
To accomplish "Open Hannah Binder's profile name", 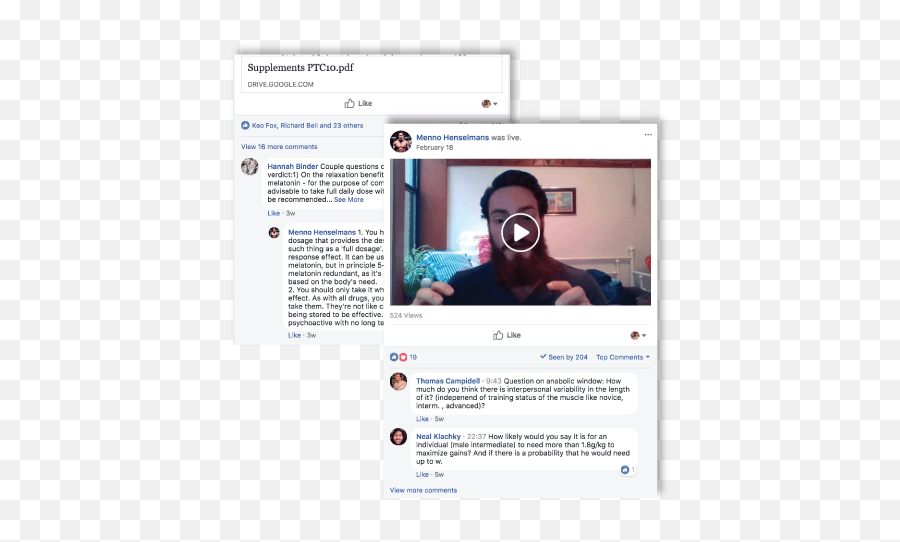I will (293, 167).
